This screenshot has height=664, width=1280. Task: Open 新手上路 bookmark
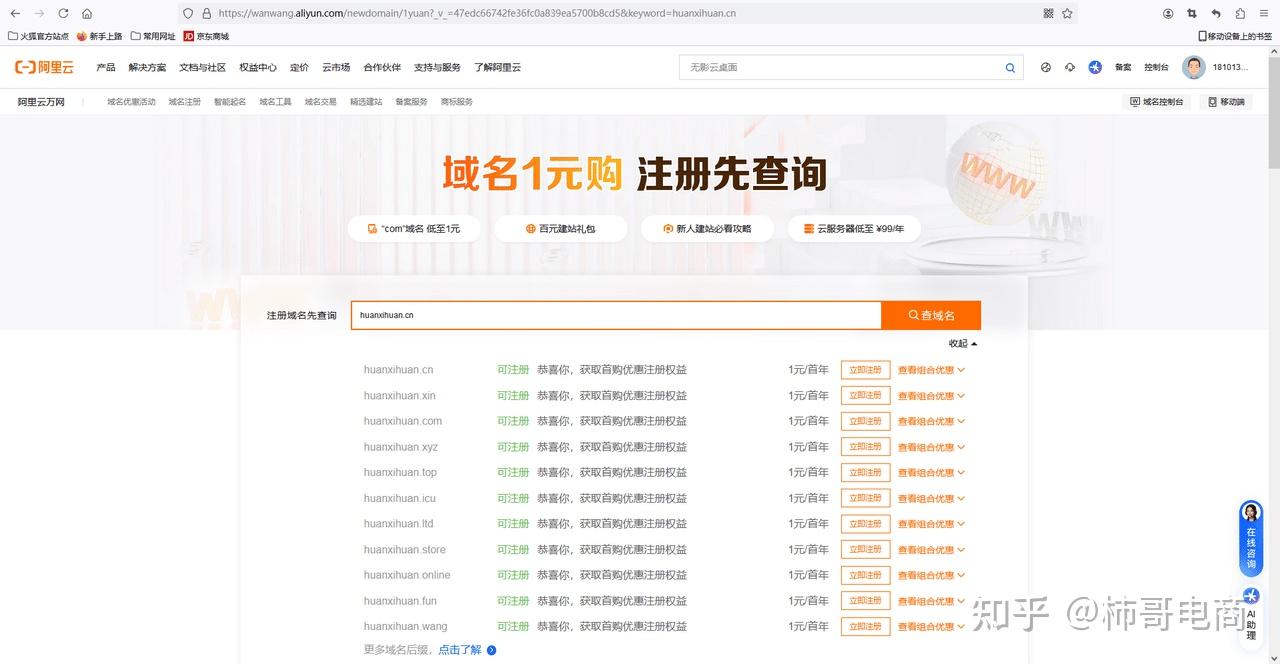(99, 36)
